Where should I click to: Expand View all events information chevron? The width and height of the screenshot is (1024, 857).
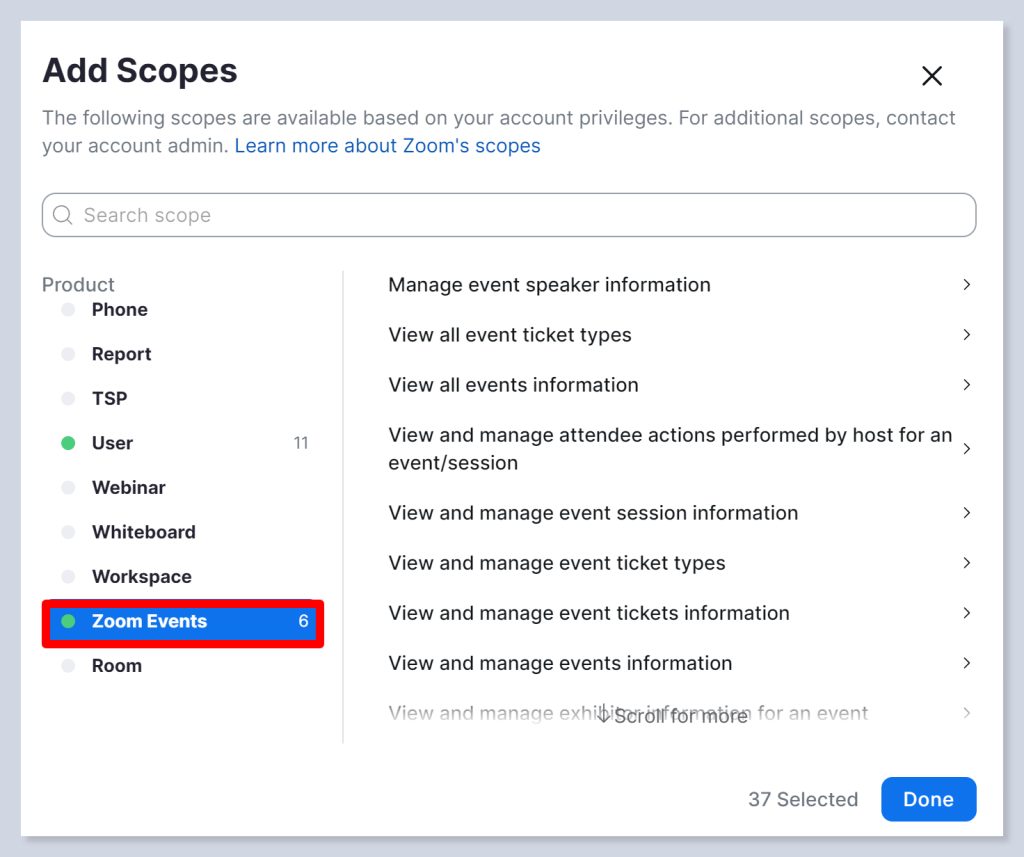click(966, 385)
